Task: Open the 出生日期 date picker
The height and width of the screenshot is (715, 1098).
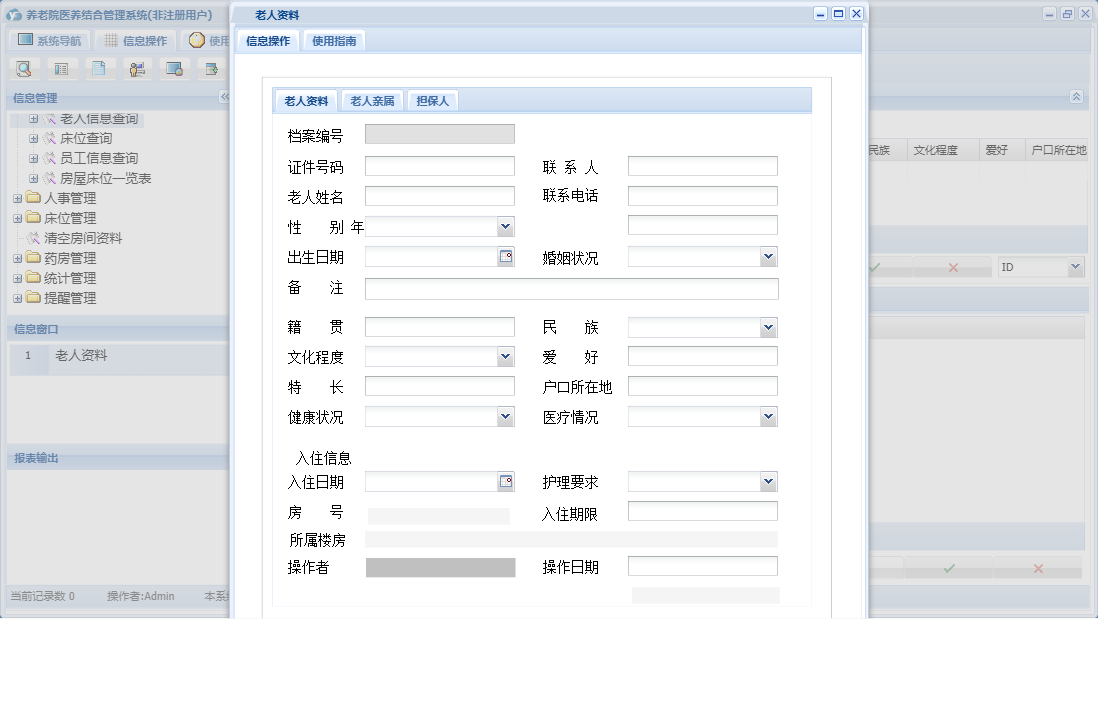Action: (x=504, y=256)
